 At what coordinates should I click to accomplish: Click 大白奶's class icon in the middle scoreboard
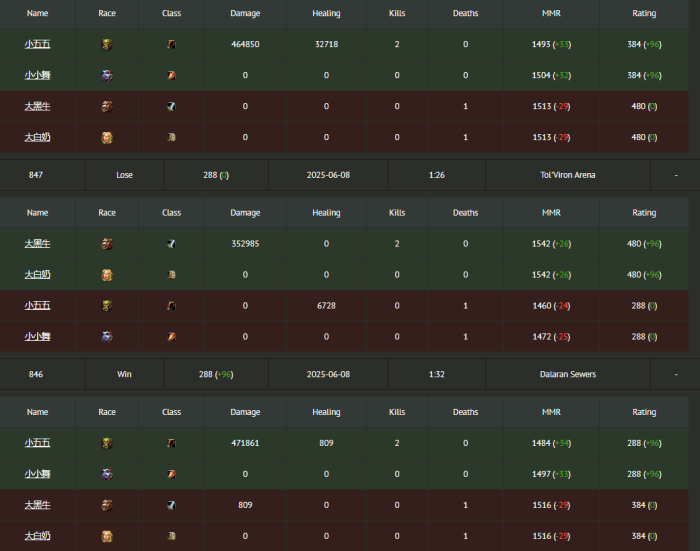[x=171, y=274]
